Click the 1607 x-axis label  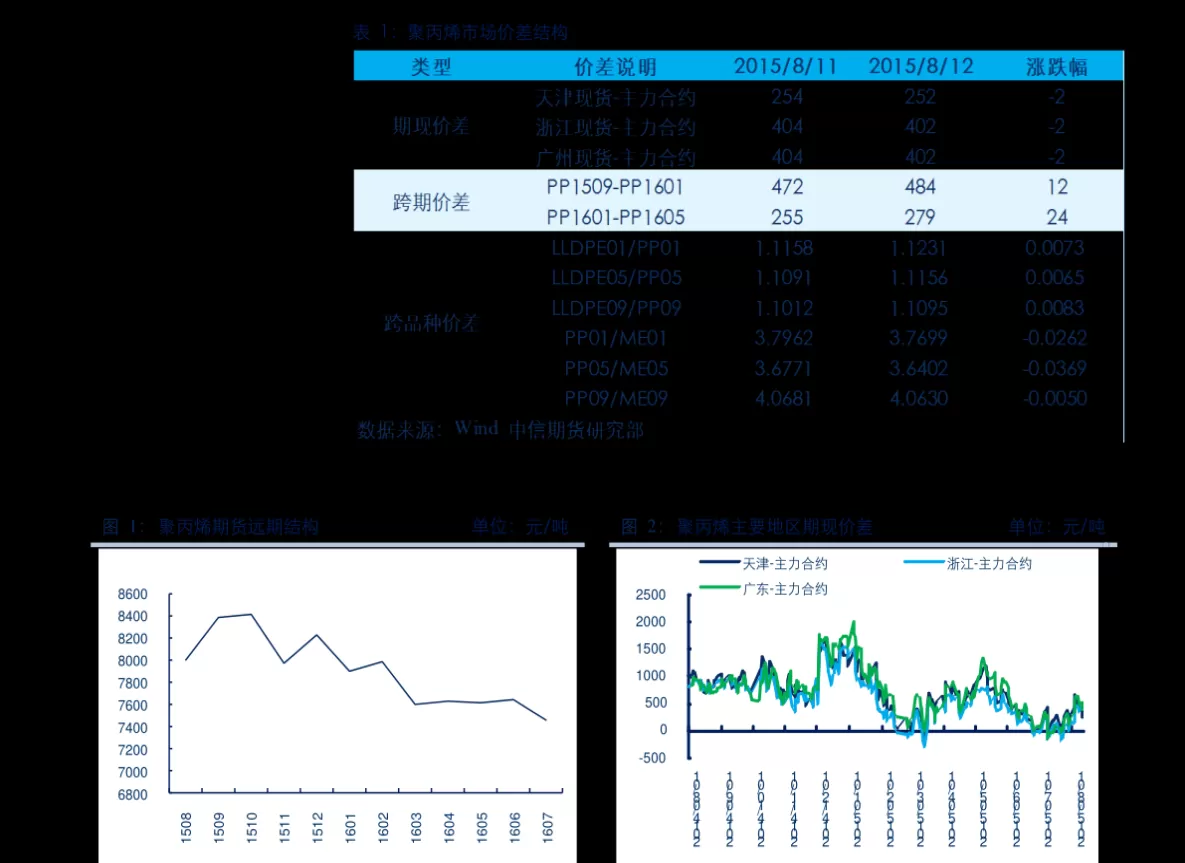[x=548, y=827]
